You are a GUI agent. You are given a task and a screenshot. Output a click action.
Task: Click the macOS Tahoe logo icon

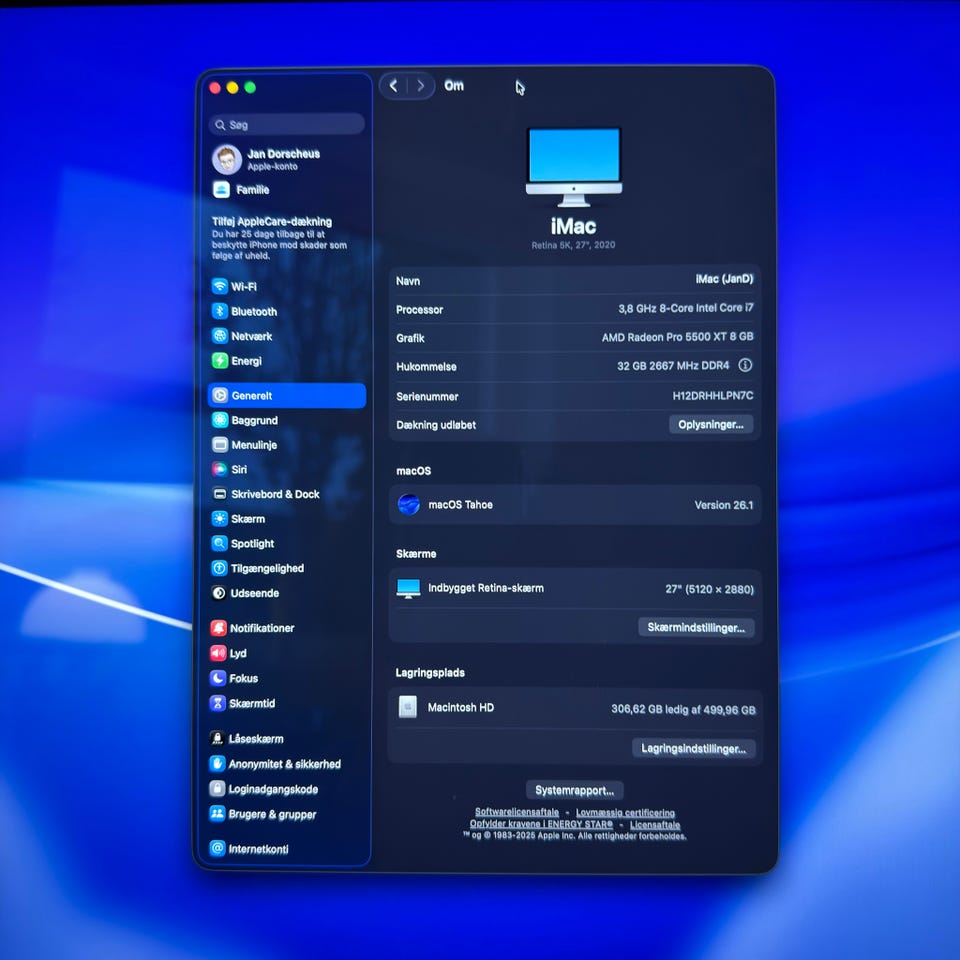pyautogui.click(x=408, y=504)
